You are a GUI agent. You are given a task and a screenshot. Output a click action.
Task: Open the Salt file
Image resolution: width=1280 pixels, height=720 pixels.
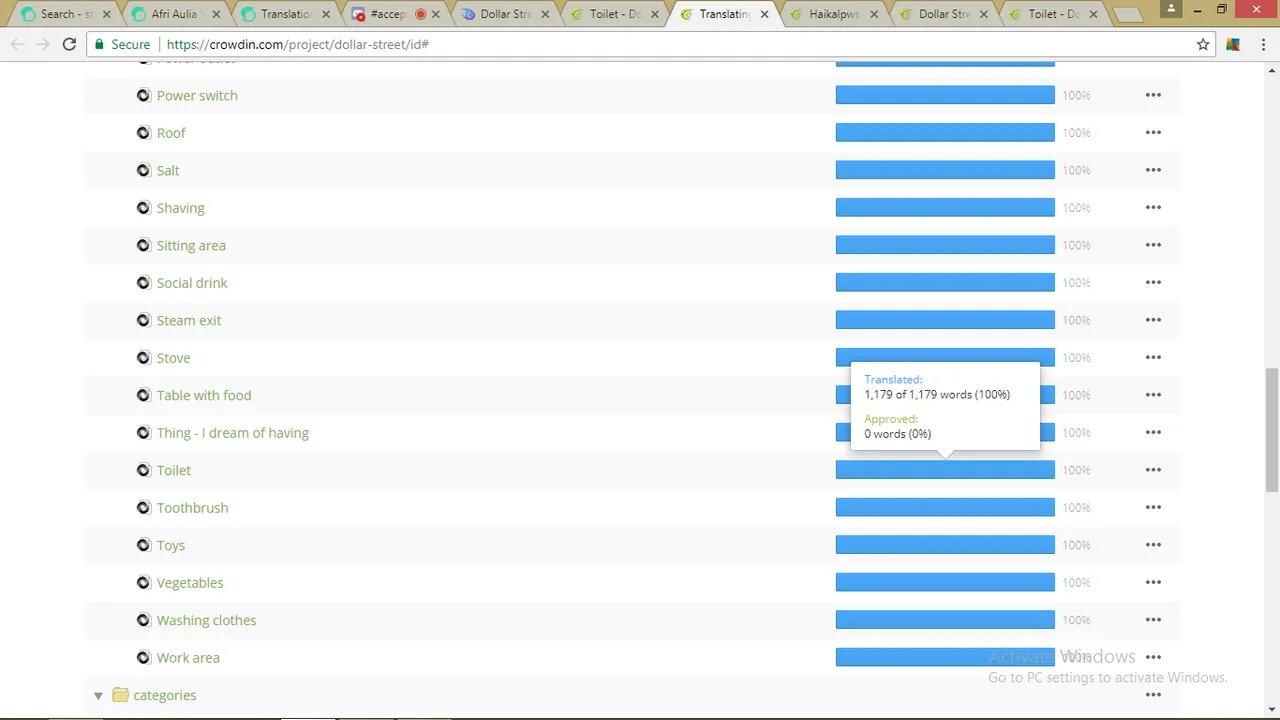(x=168, y=170)
